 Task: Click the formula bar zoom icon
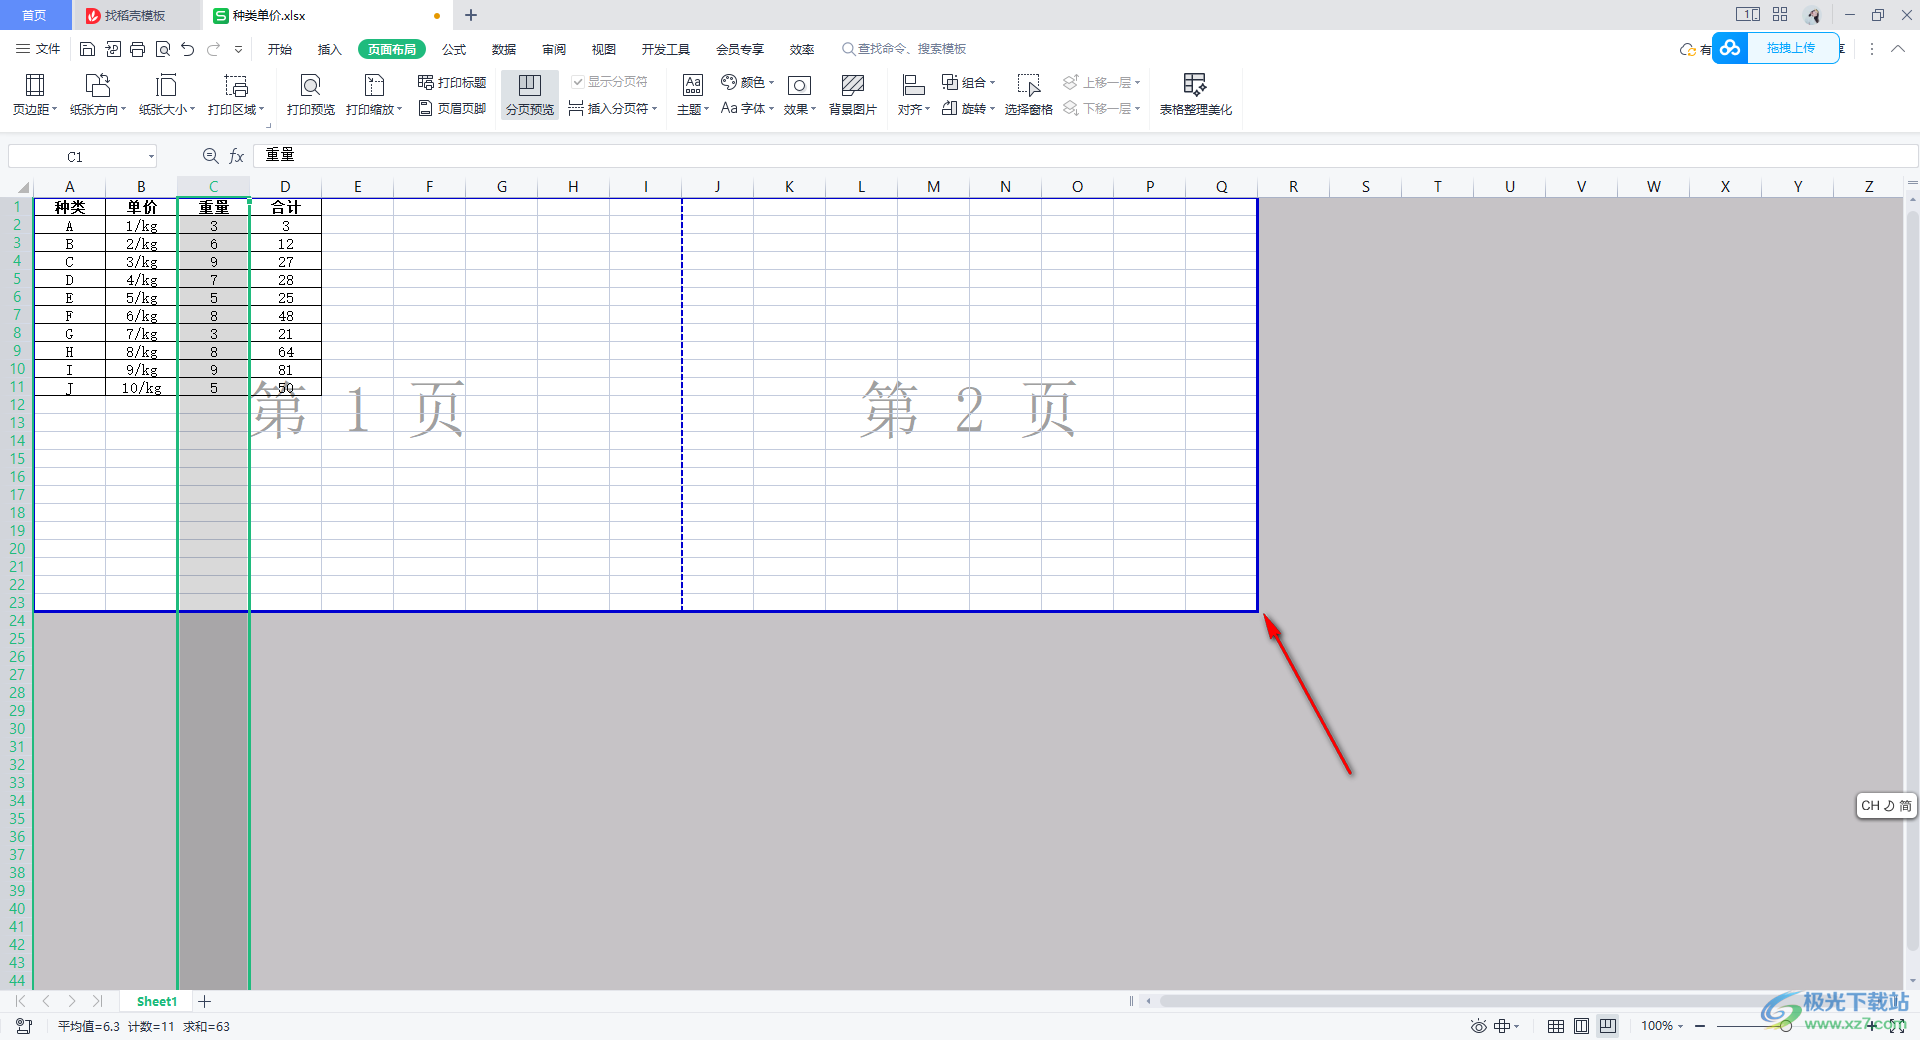(210, 156)
